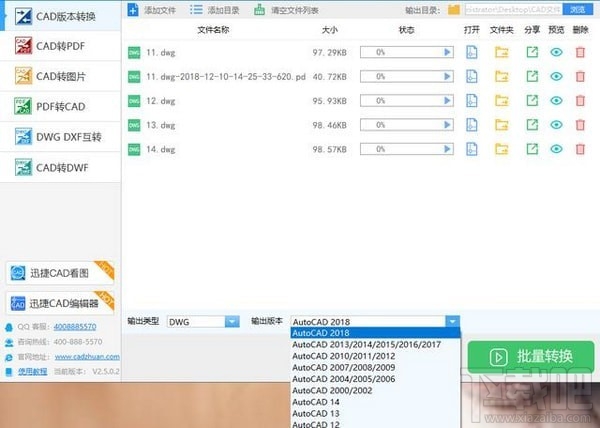Choose AutoCAD 2007/2008/2009 option
Viewport: 600px width, 428px height.
tap(375, 367)
